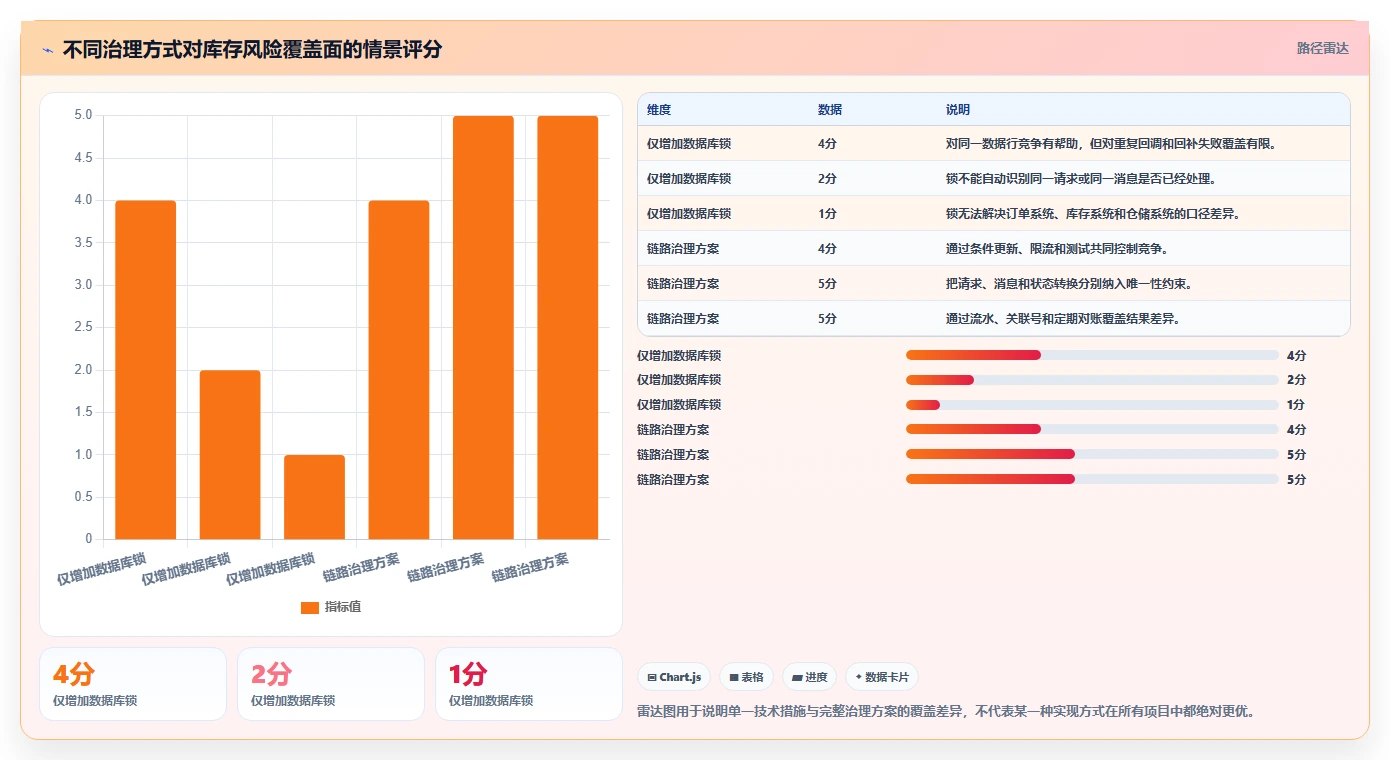The image size is (1390, 760).
Task: Select the 数据 column header
Action: click(830, 109)
